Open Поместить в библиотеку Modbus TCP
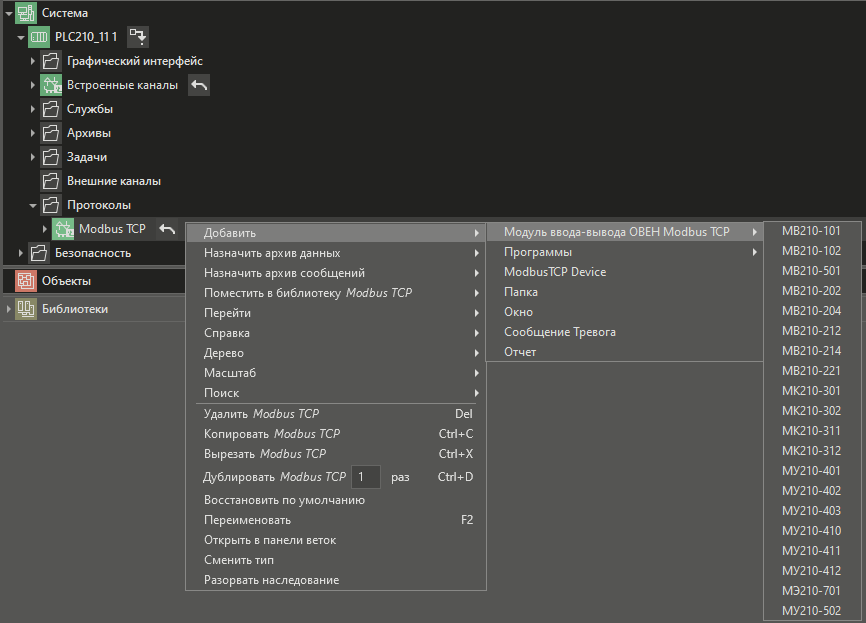 tap(336, 293)
